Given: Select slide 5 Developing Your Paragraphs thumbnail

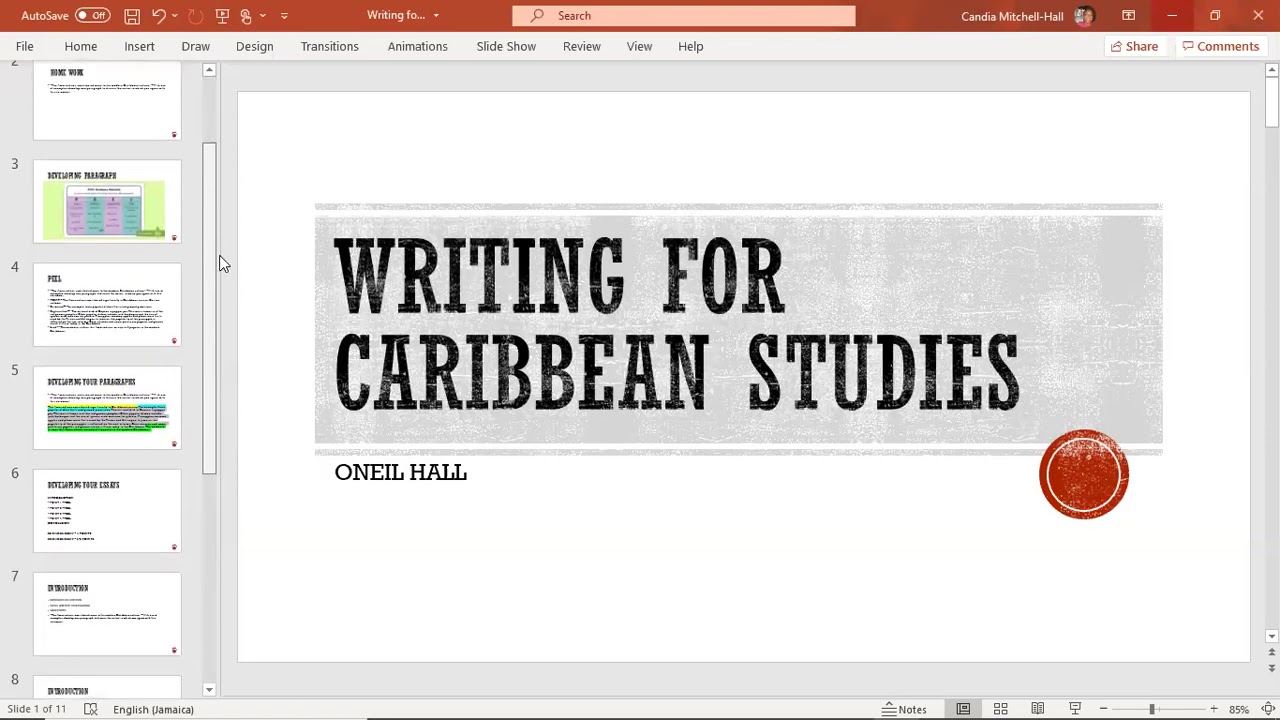Looking at the screenshot, I should click(107, 407).
